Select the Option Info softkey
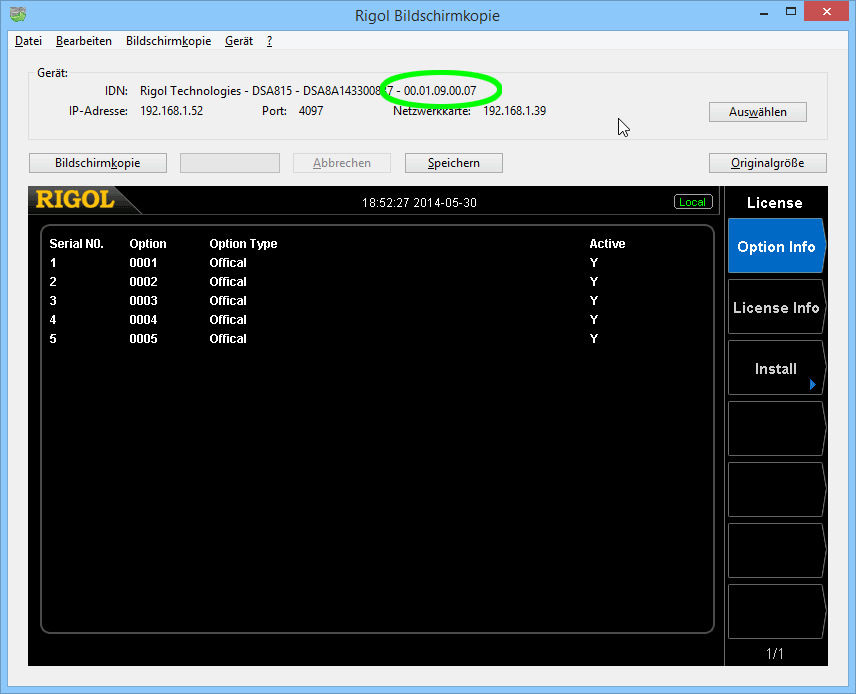Screen dimensions: 856x694 (776, 246)
